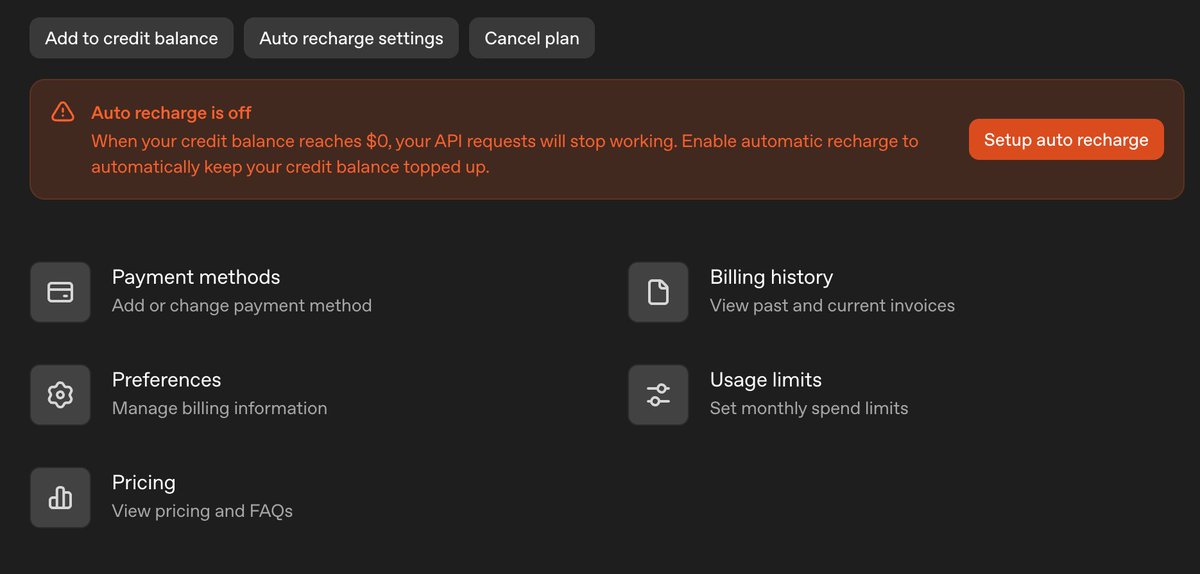Open Auto recharge settings
Viewport: 1200px width, 574px height.
coord(351,38)
